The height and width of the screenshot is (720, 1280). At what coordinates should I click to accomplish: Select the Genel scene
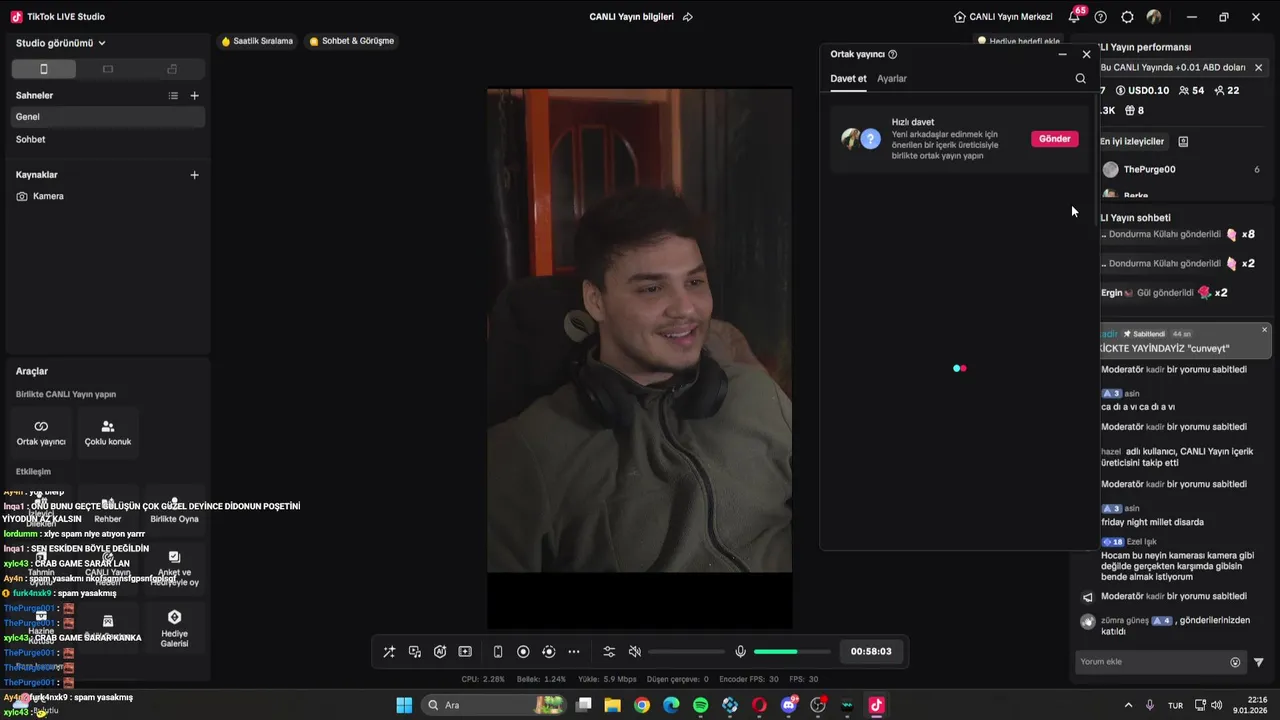tap(108, 117)
